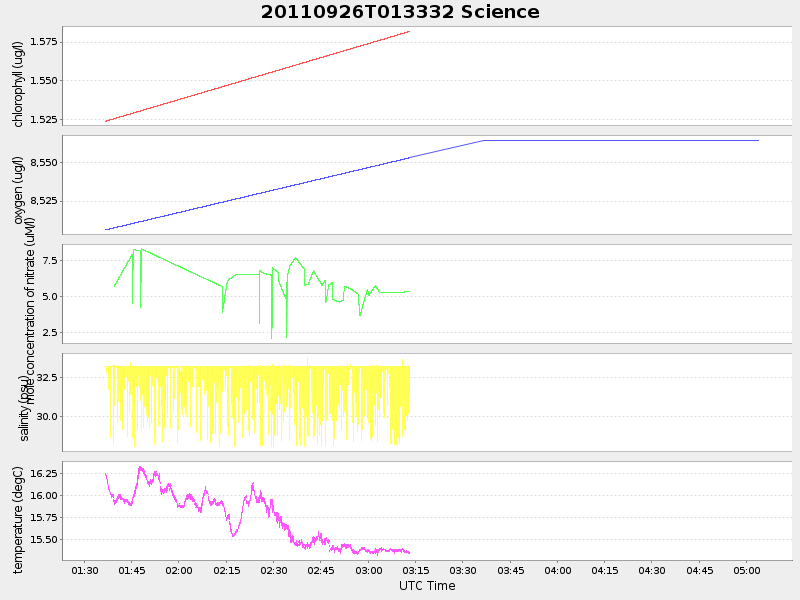Click the 16.00 temperature tick value
The height and width of the screenshot is (600, 800).
tap(44, 495)
